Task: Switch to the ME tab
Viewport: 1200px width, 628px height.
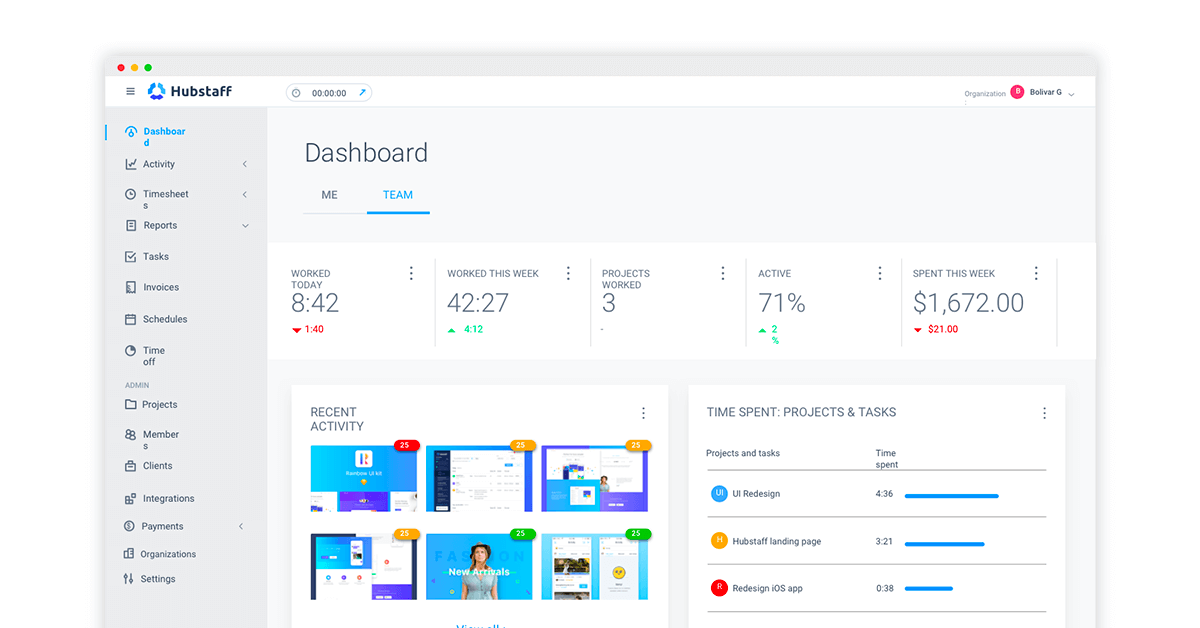Action: click(x=329, y=195)
